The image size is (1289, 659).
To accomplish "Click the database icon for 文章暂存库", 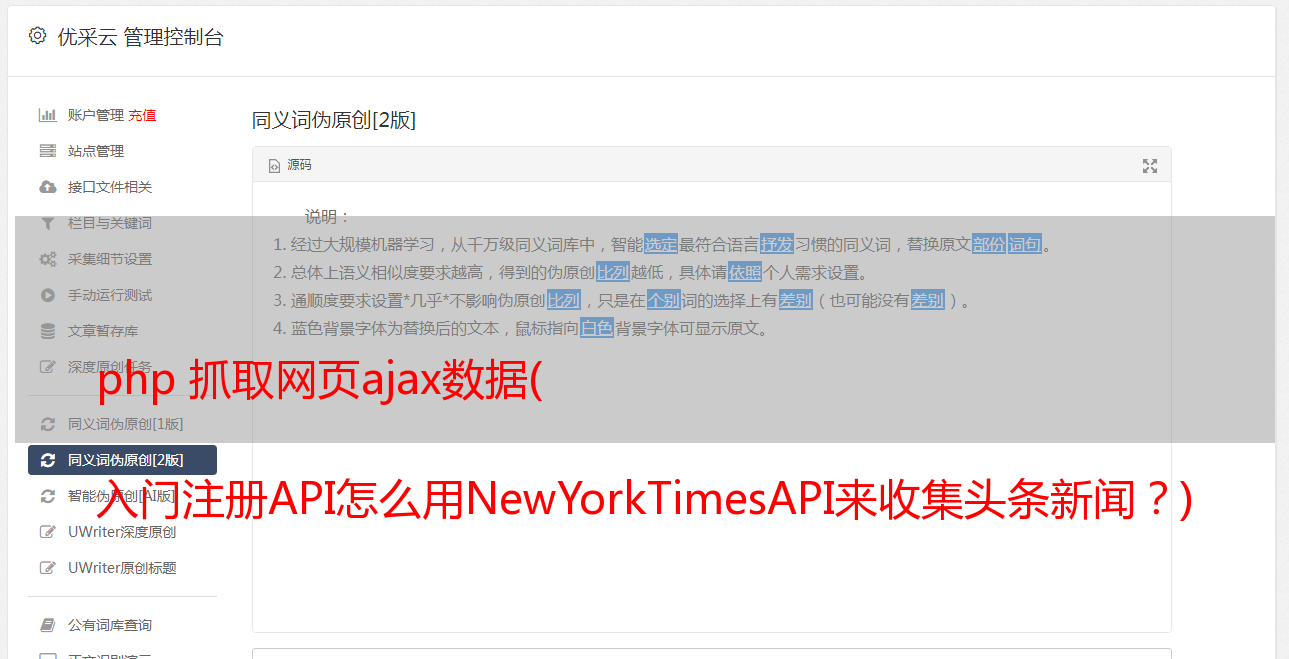I will [47, 331].
